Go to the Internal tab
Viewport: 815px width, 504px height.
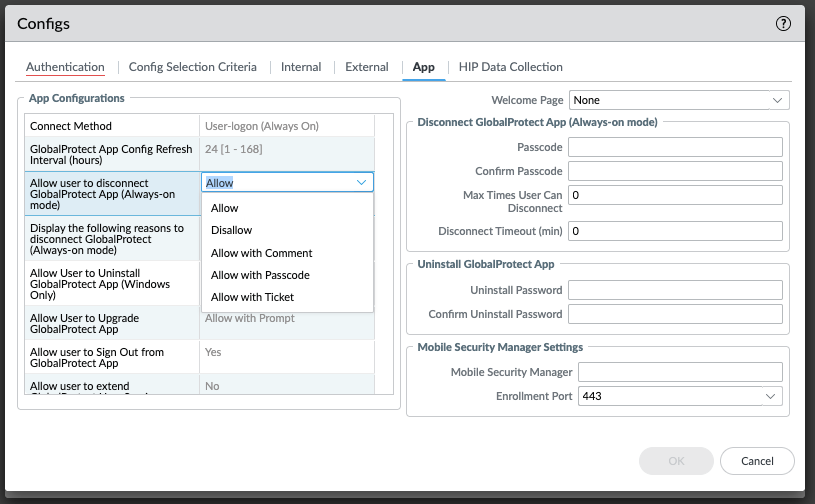[x=301, y=67]
